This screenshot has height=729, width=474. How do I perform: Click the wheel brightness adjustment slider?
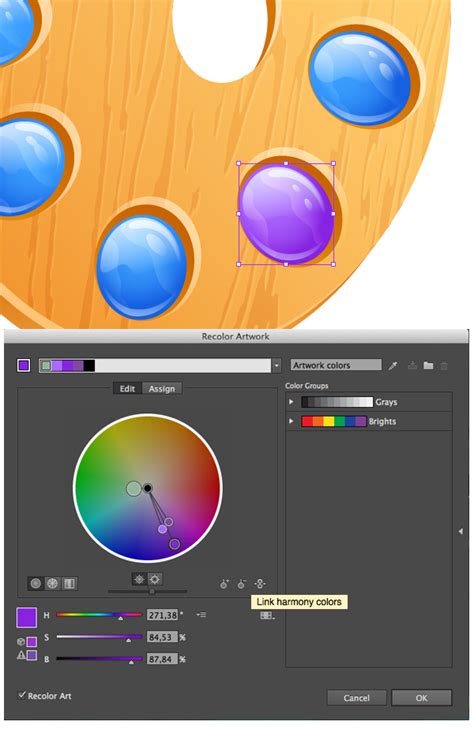[147, 591]
